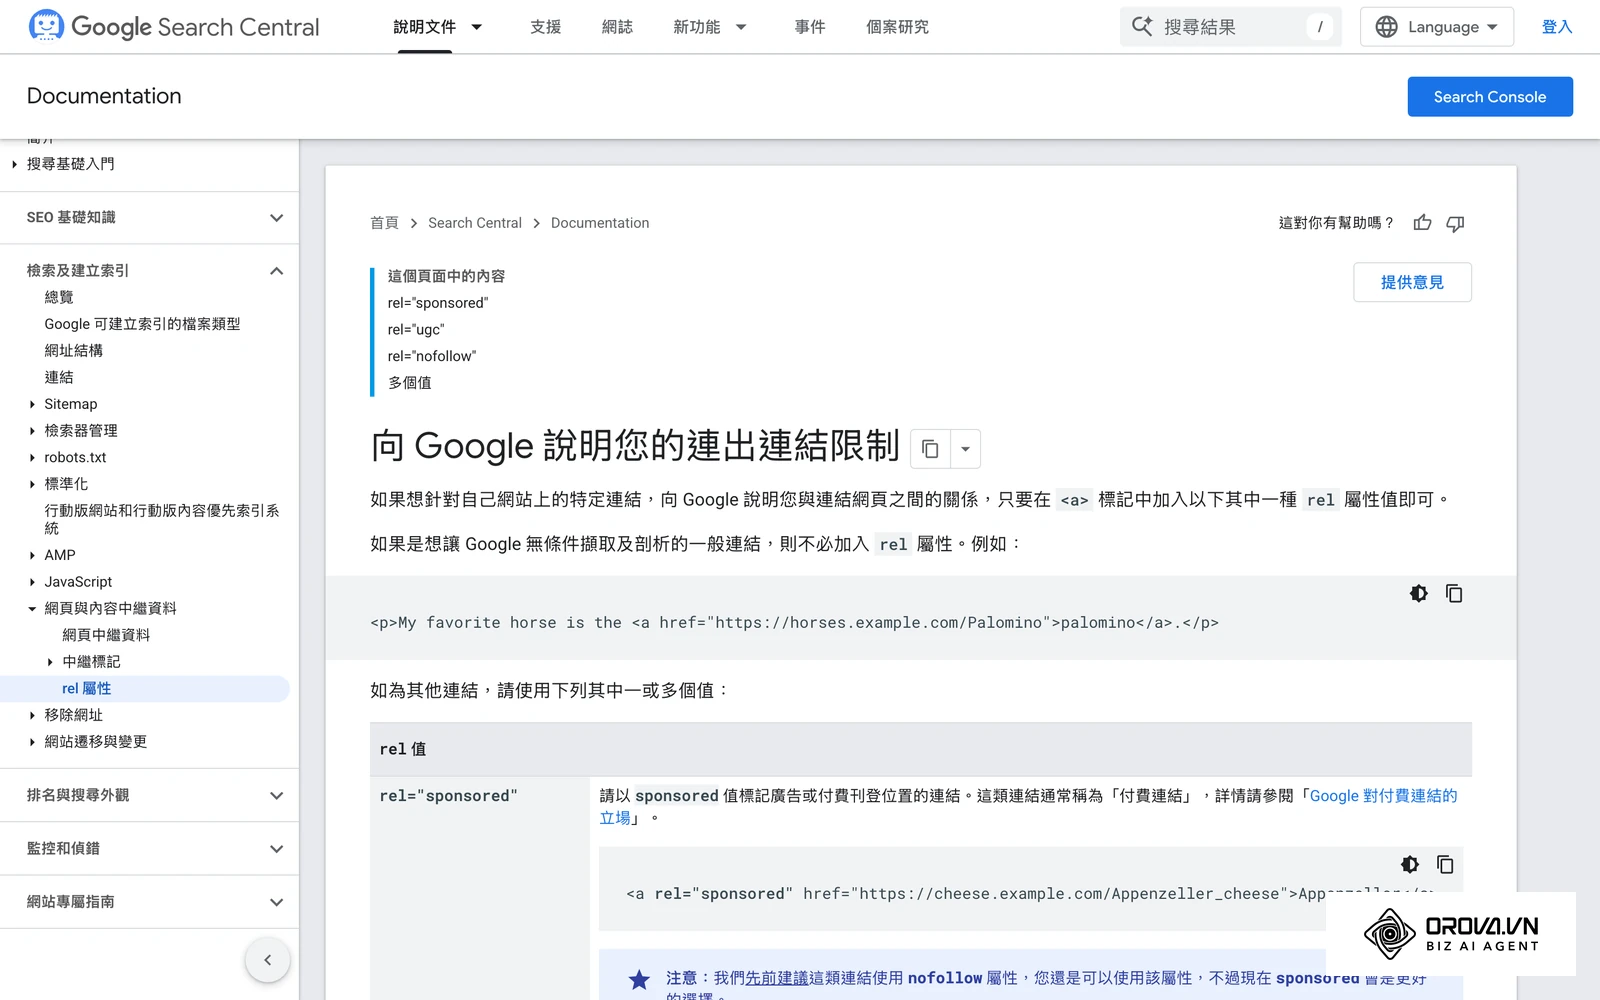
Task: Open the Search Central breadcrumb link
Action: click(x=475, y=223)
